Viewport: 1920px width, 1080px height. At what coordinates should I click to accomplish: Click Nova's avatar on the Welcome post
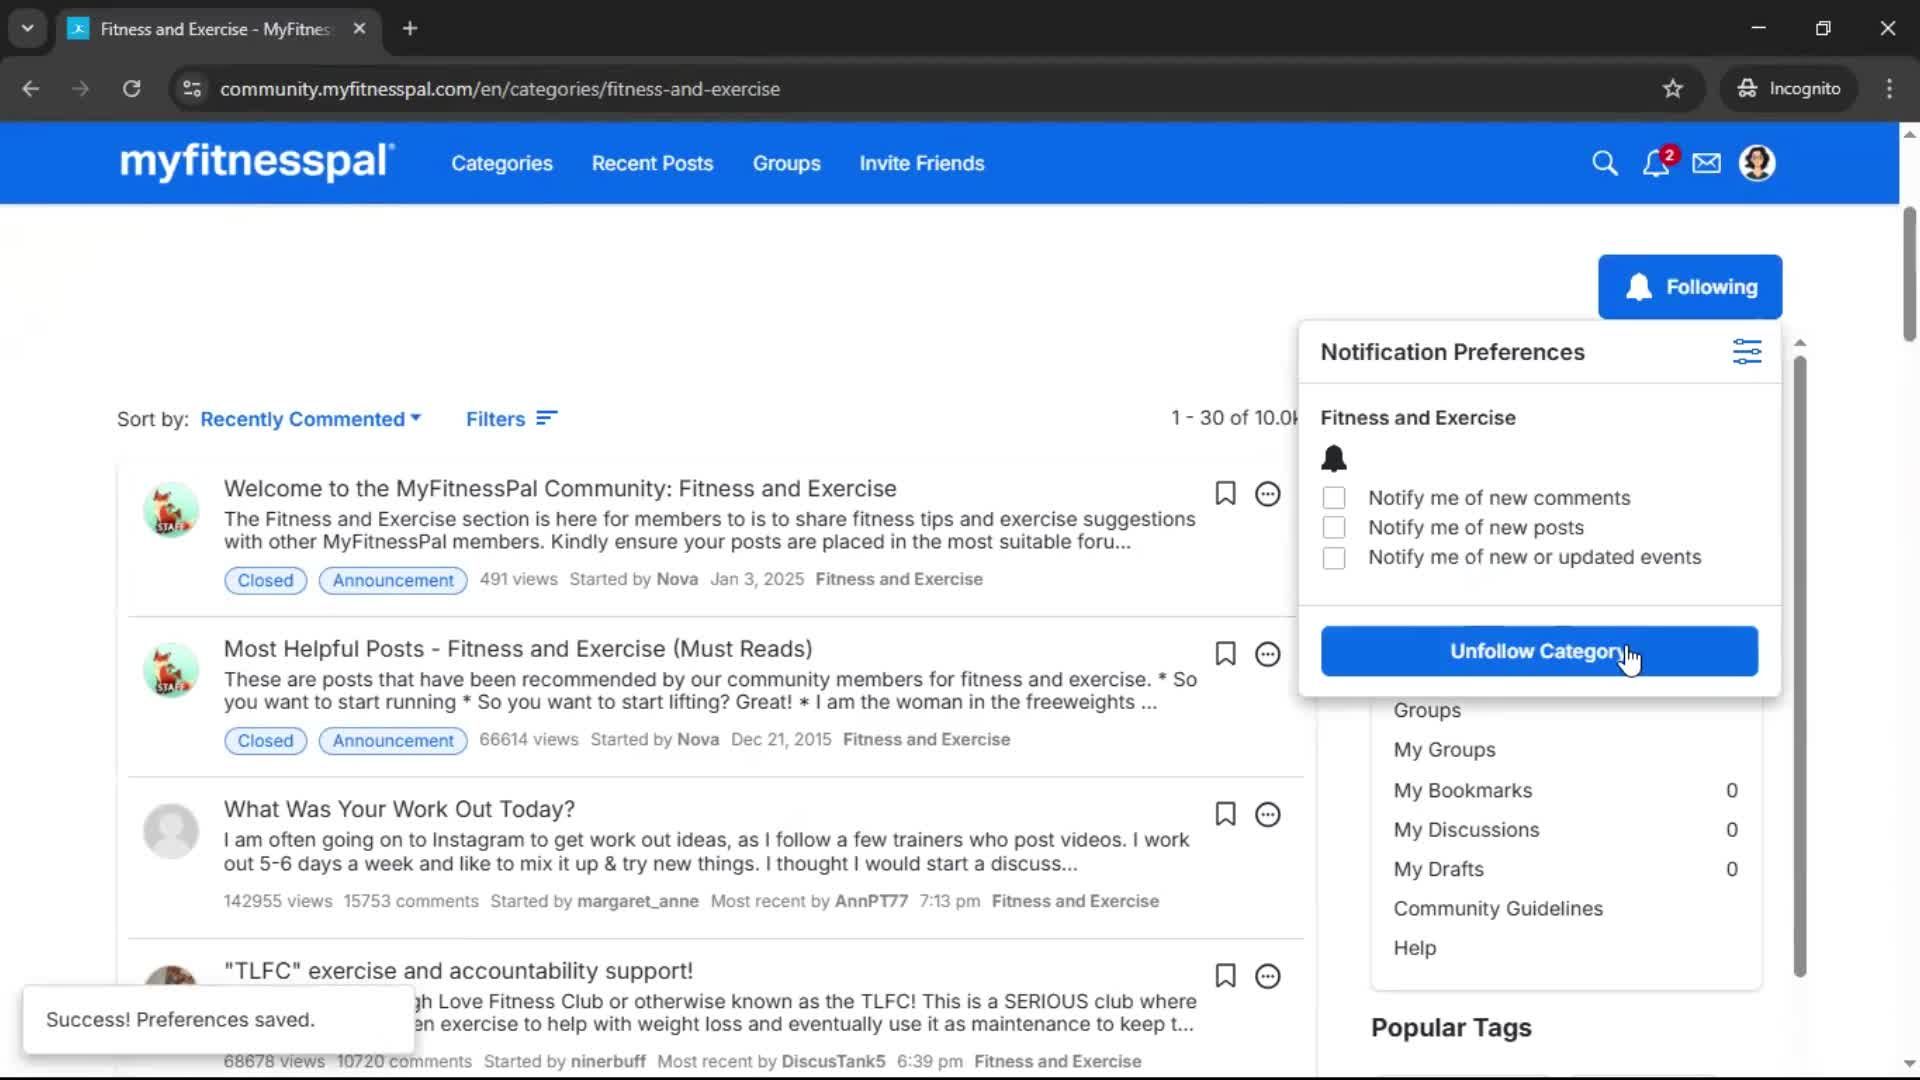[170, 510]
